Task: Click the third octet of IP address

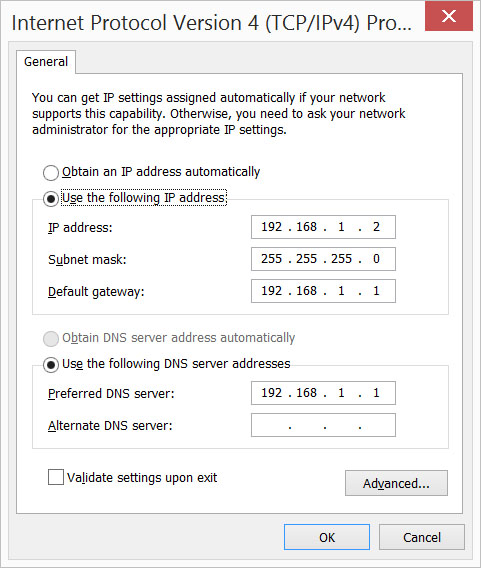Action: (341, 227)
